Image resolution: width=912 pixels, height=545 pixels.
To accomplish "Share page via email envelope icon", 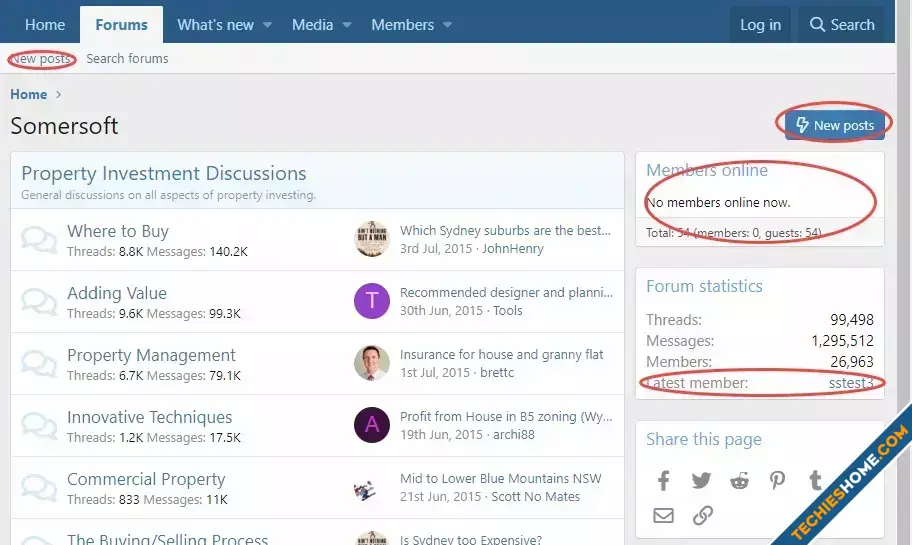I will [663, 515].
